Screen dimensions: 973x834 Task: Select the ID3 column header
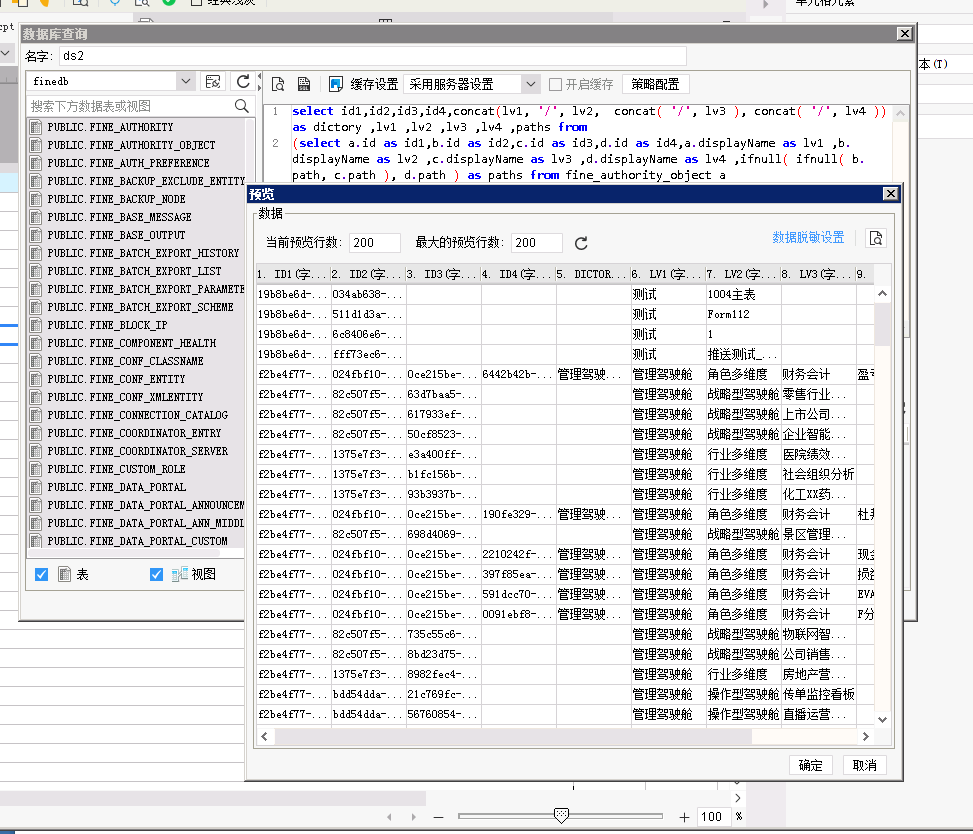point(443,274)
